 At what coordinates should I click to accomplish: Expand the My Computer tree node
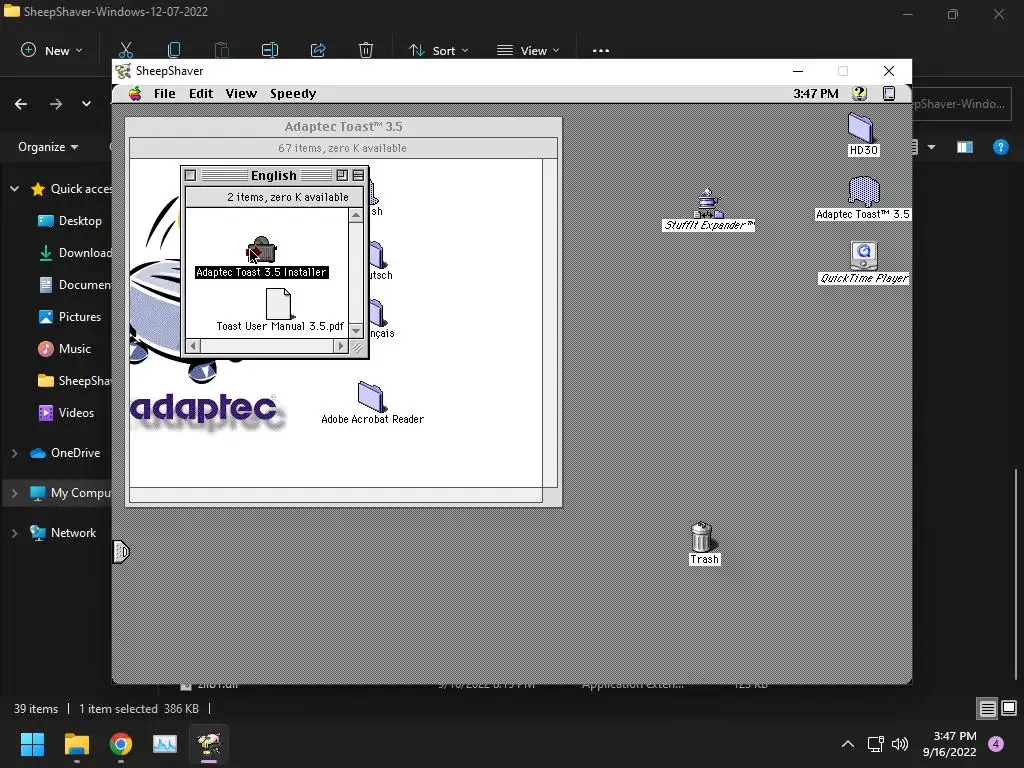pos(14,493)
